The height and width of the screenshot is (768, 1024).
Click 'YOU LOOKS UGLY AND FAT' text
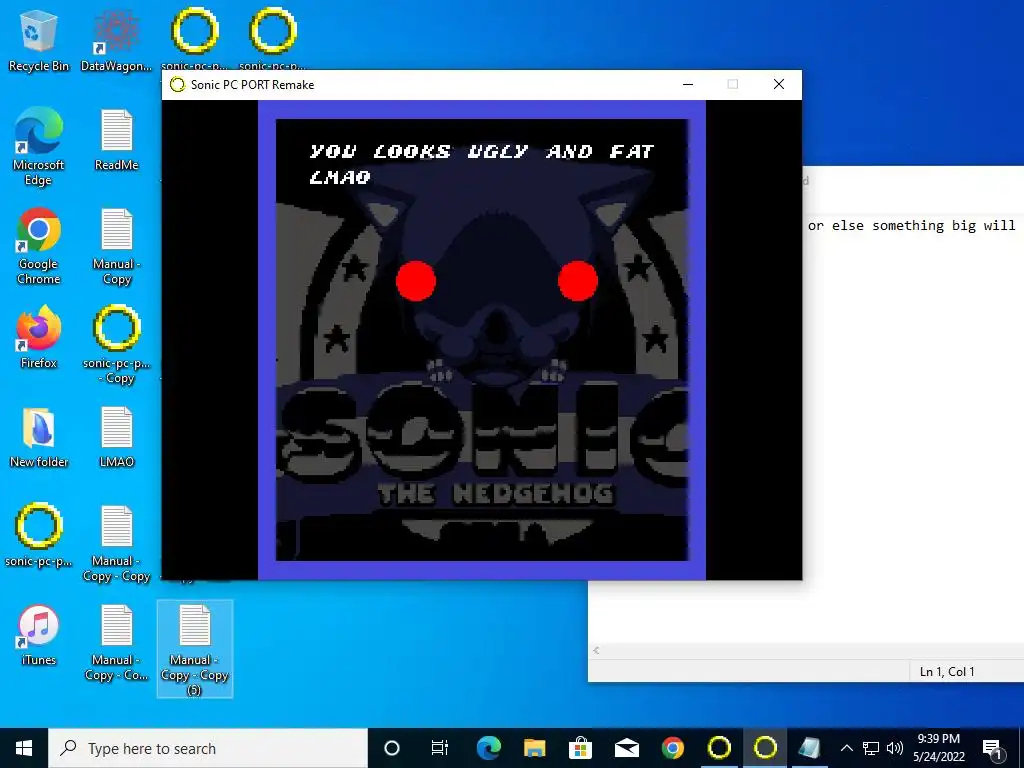tap(481, 152)
